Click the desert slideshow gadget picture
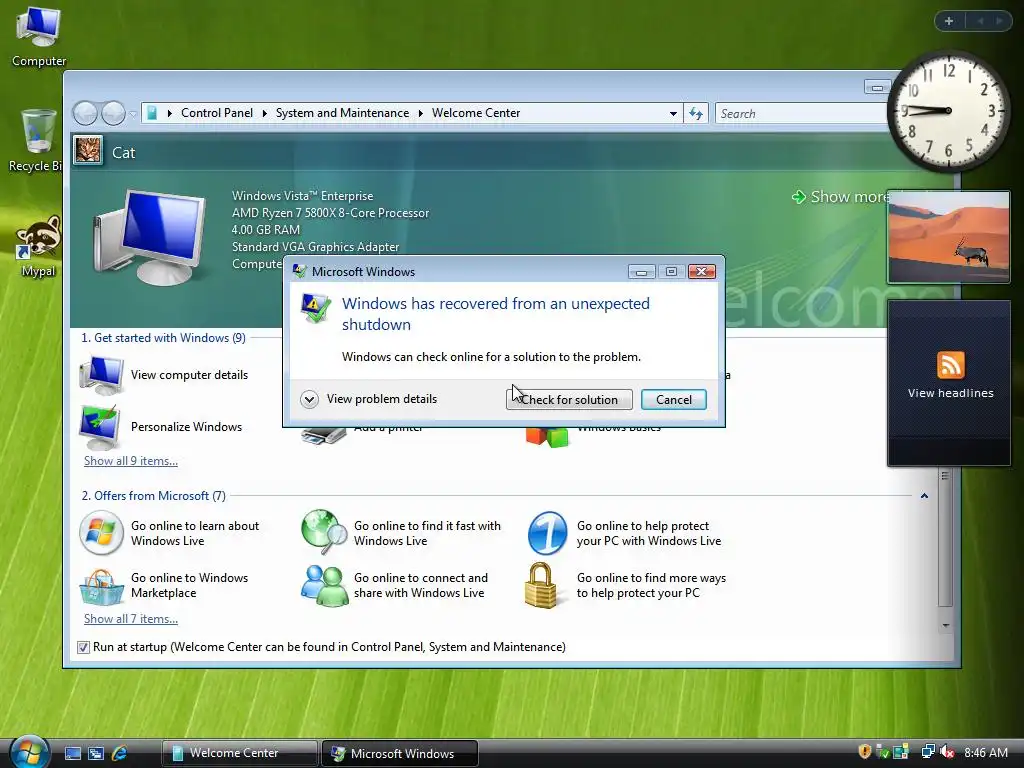The height and width of the screenshot is (768, 1024). (x=948, y=236)
